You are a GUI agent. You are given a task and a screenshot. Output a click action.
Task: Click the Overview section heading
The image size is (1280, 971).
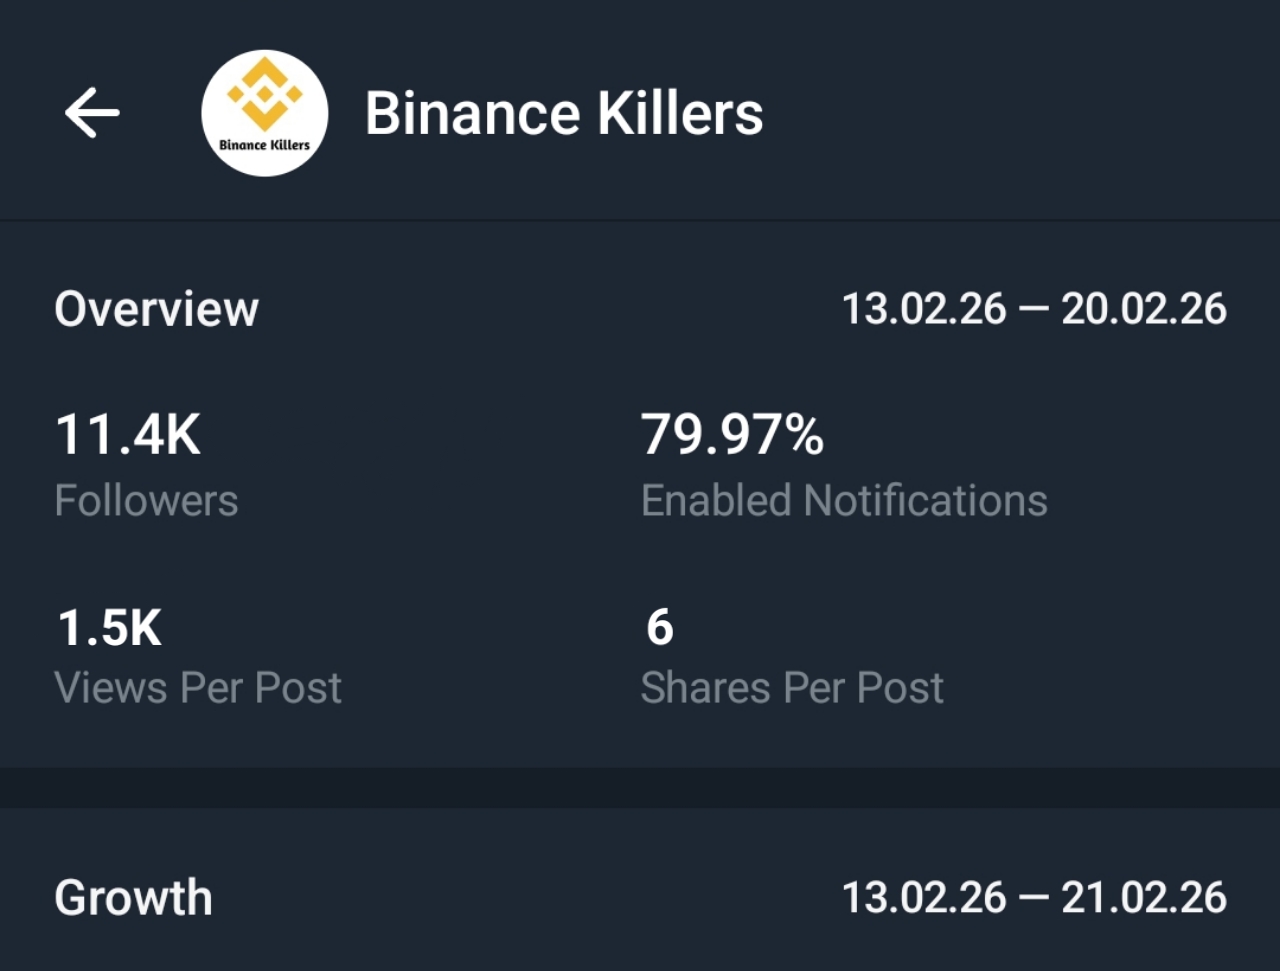pos(156,309)
